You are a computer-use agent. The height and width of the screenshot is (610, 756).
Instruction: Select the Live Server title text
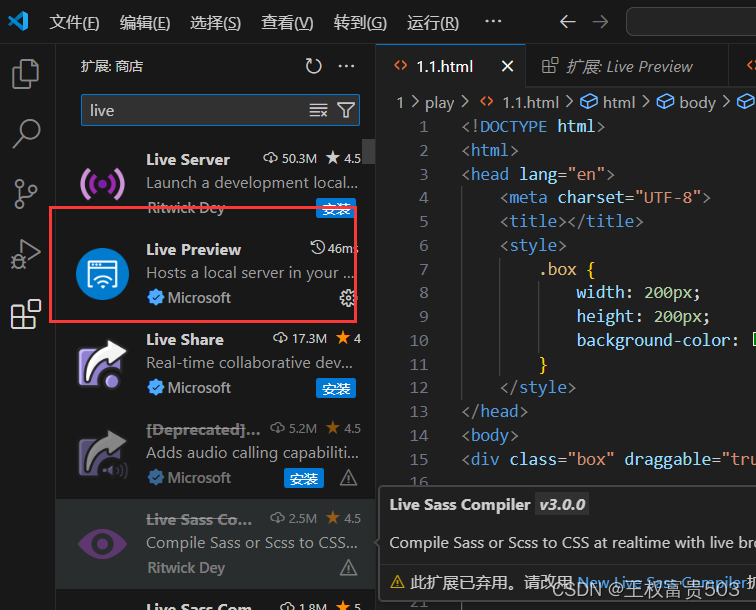188,160
